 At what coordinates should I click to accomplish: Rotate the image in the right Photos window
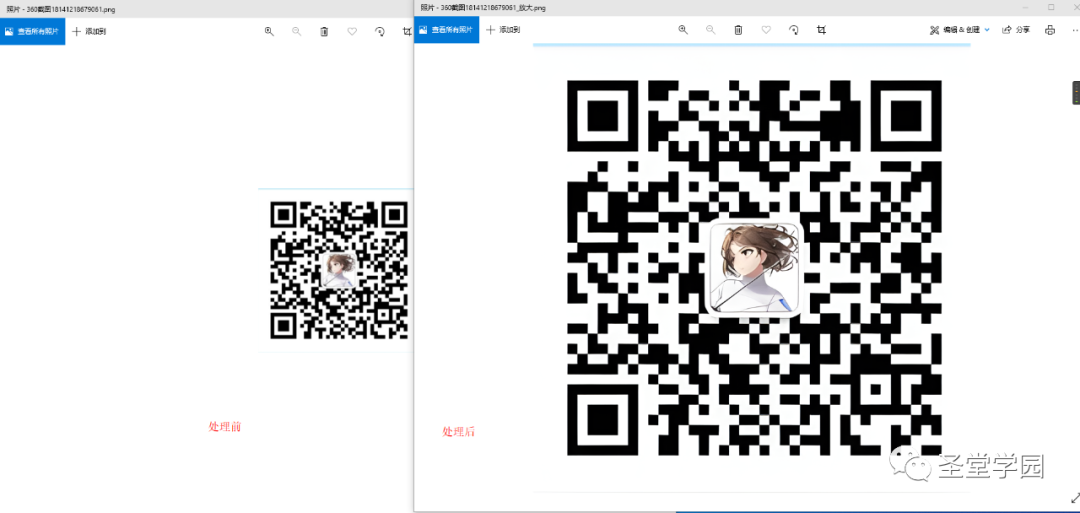point(793,30)
